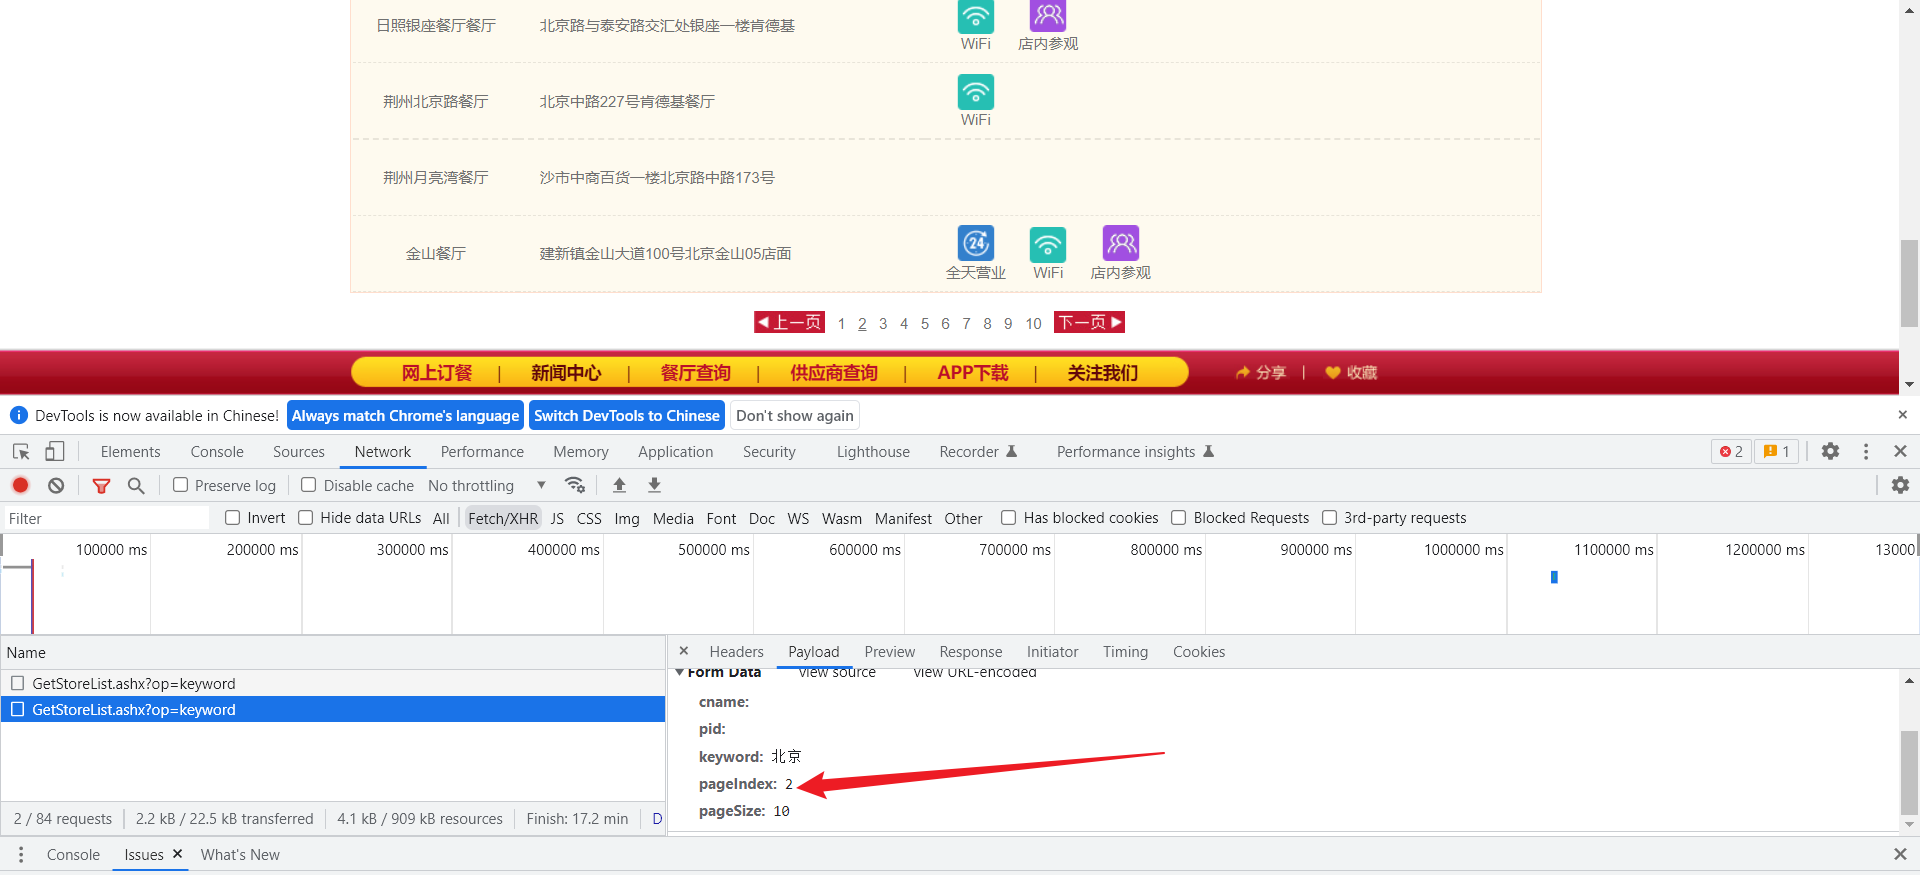Click 店内参观 icon in 金山餐厅 row
The height and width of the screenshot is (875, 1920).
pos(1121,243)
